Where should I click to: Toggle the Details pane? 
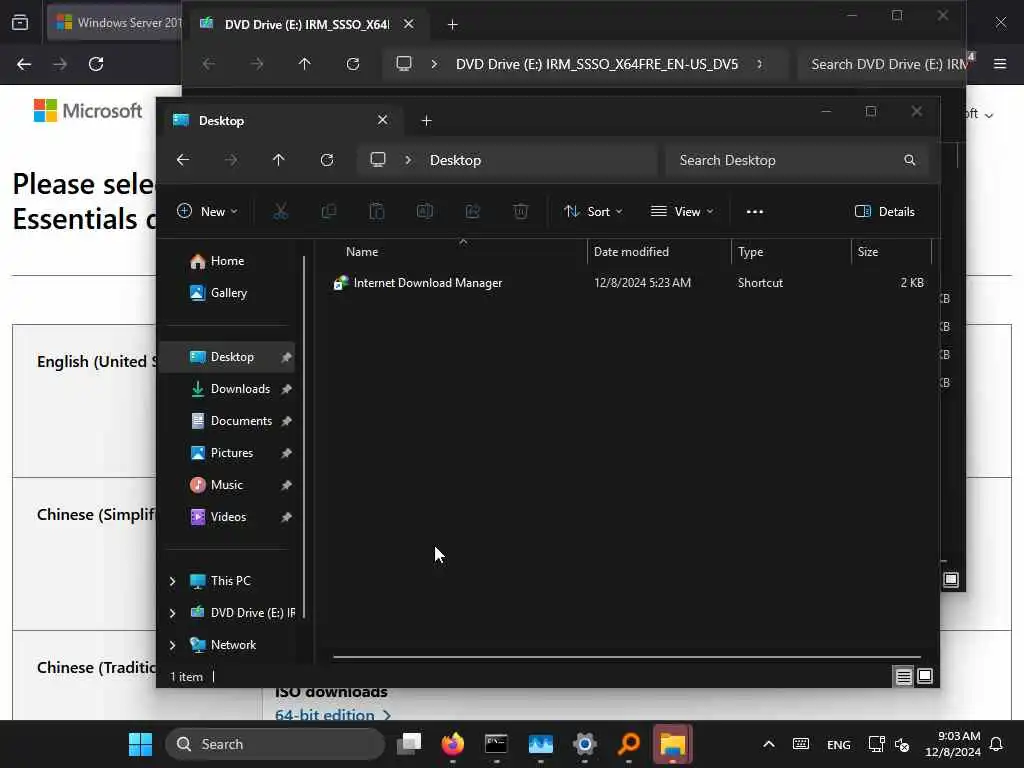coord(884,212)
